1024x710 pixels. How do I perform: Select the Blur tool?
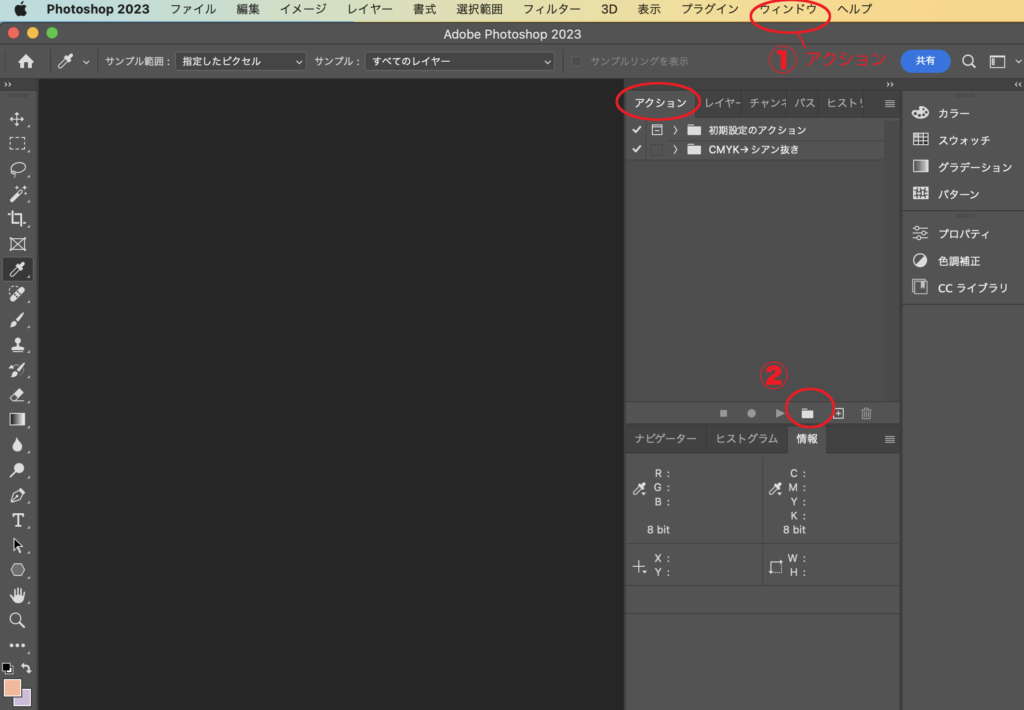pyautogui.click(x=18, y=445)
